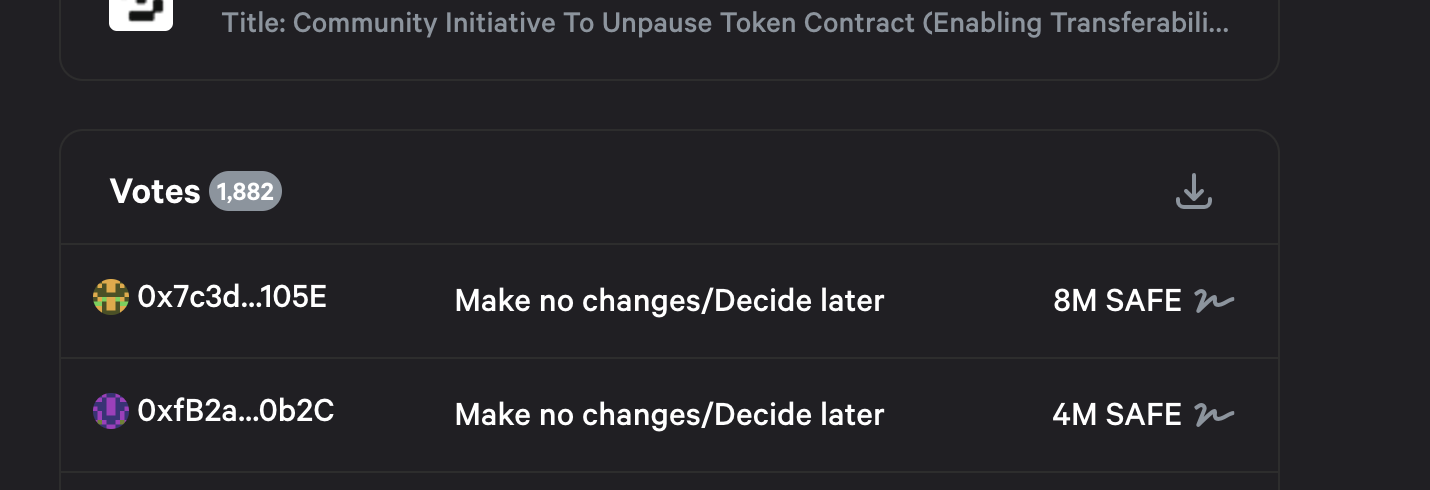
Task: Click the space logo above Votes
Action: [x=141, y=13]
